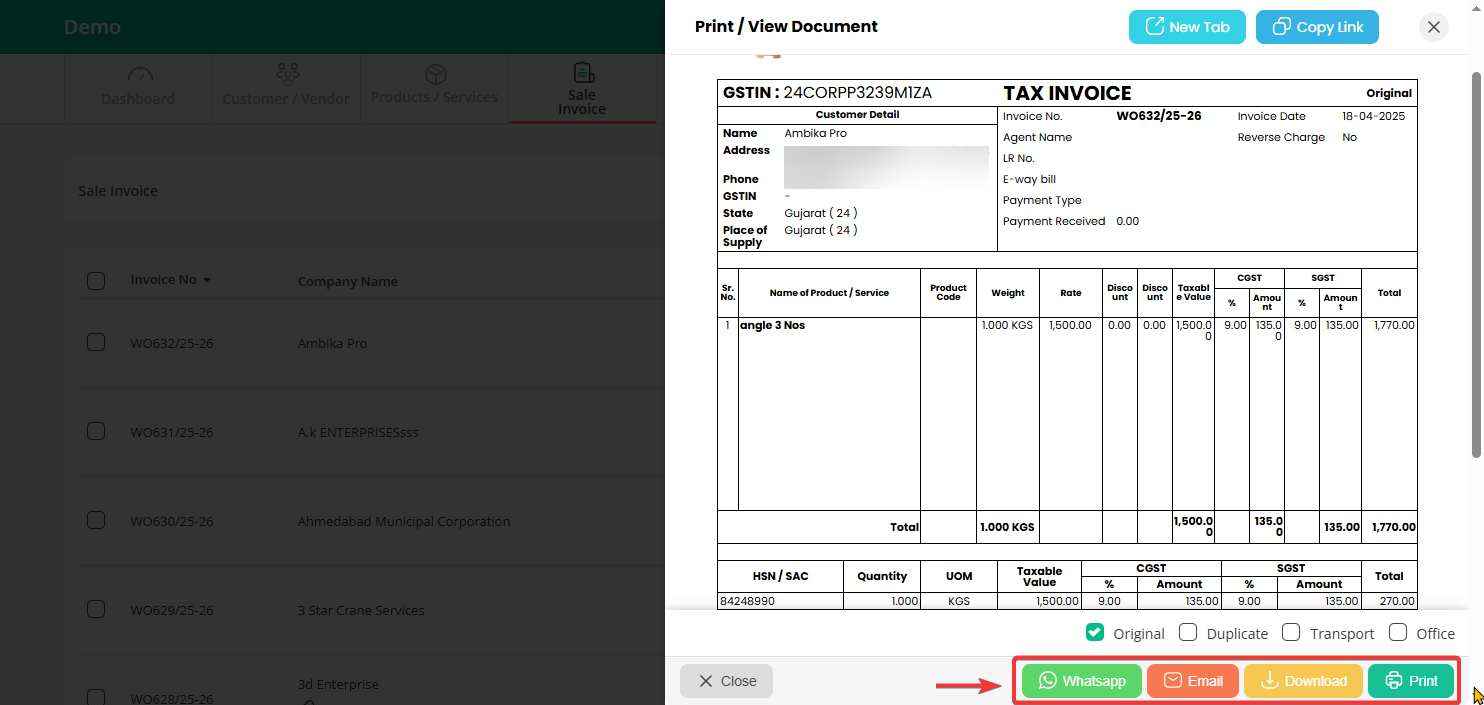Screen dimensions: 1484x705
Task: Open the Sale Invoice tab
Action: pos(582,89)
